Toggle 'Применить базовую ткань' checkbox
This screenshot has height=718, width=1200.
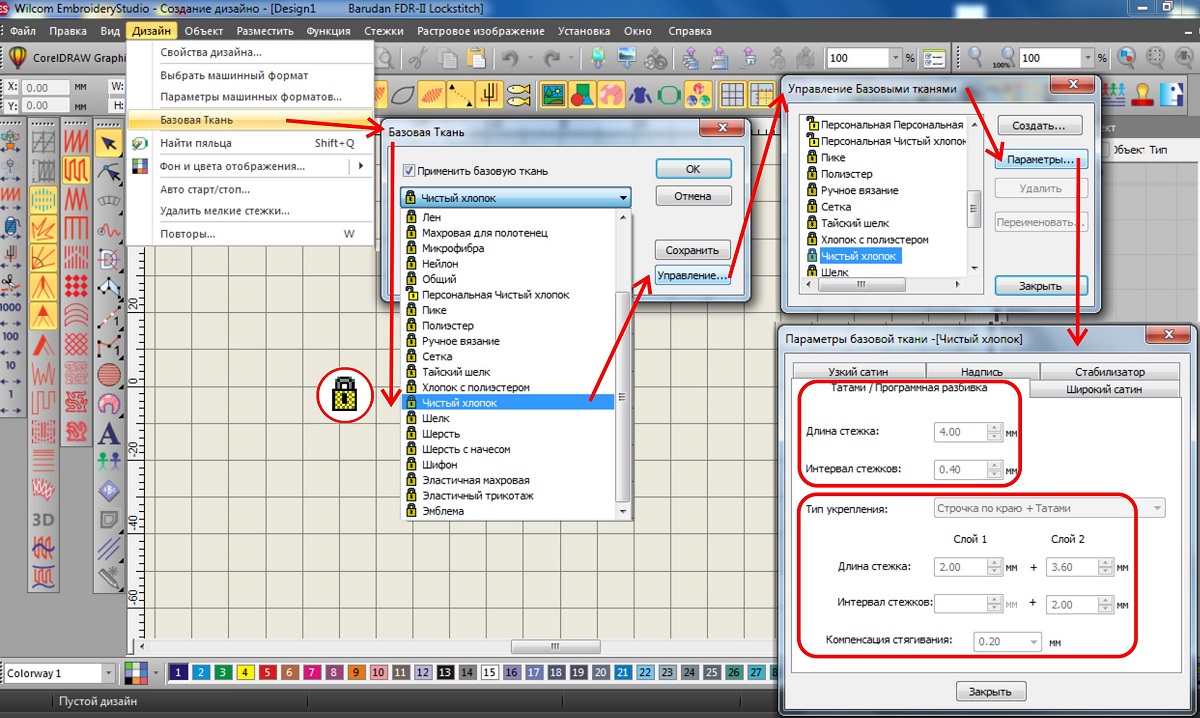(408, 171)
